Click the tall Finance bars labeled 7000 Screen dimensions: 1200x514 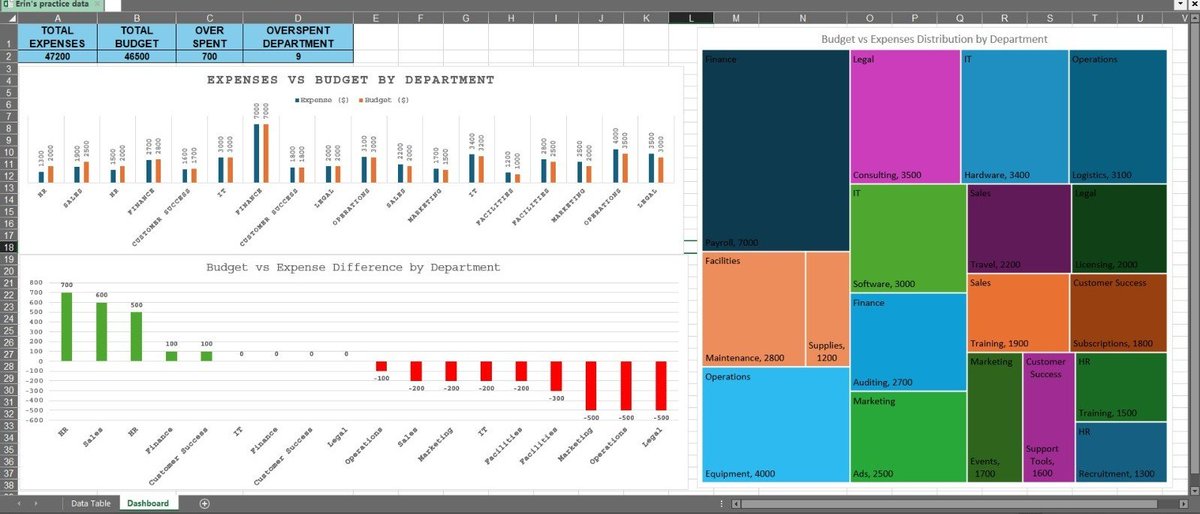click(x=260, y=153)
